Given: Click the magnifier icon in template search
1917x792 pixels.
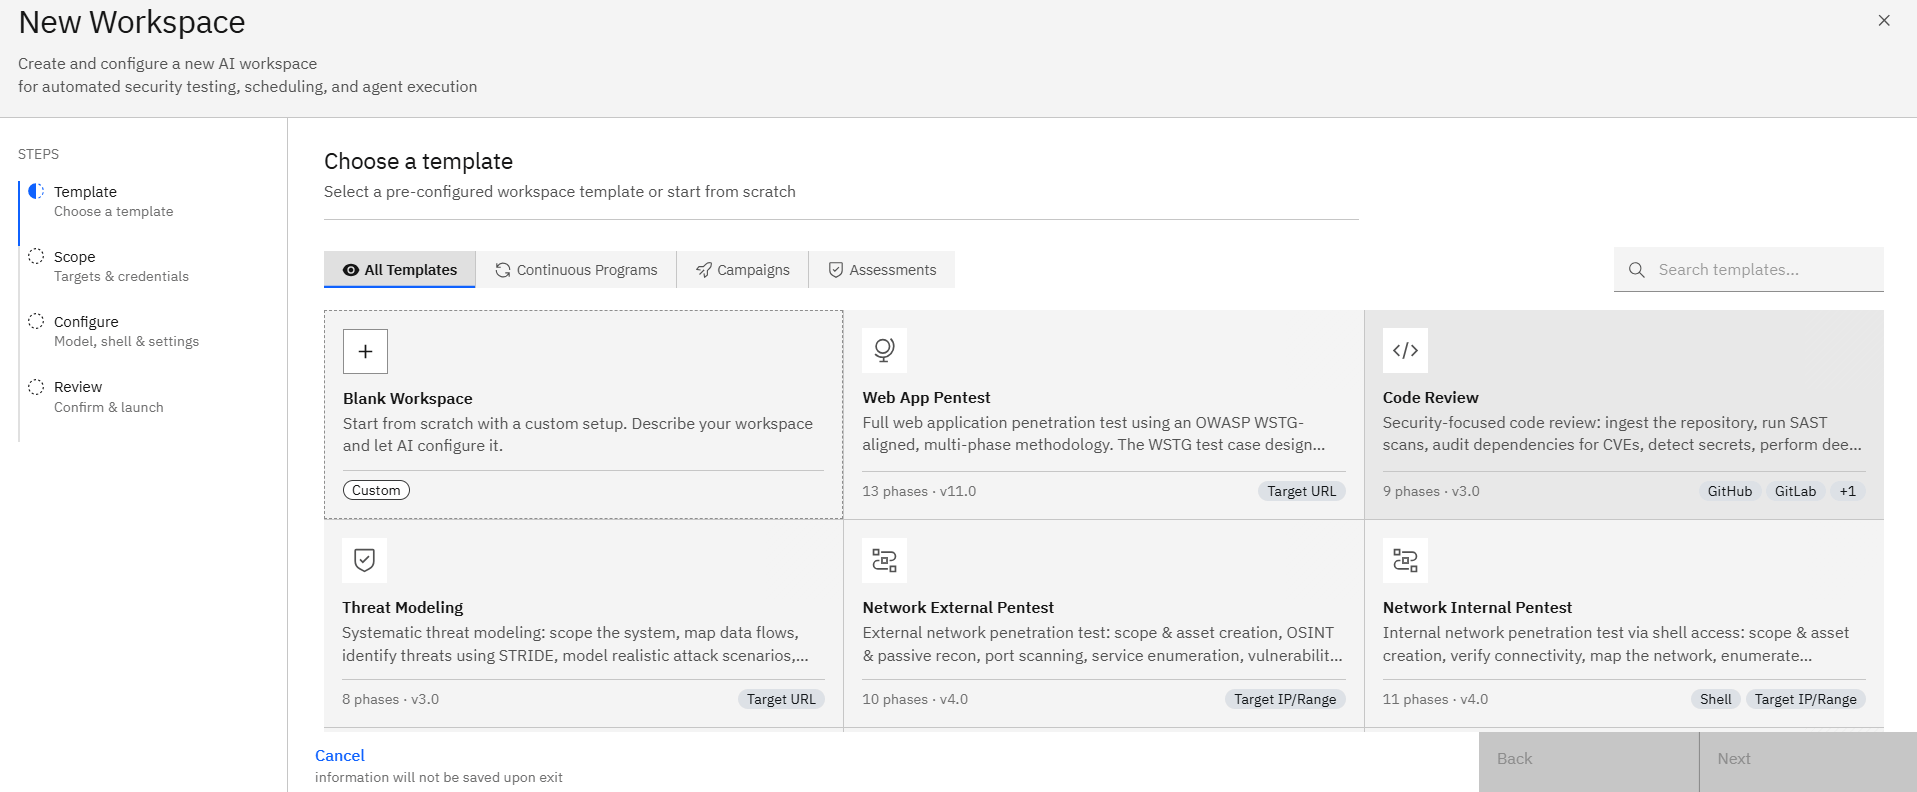Looking at the screenshot, I should 1637,270.
